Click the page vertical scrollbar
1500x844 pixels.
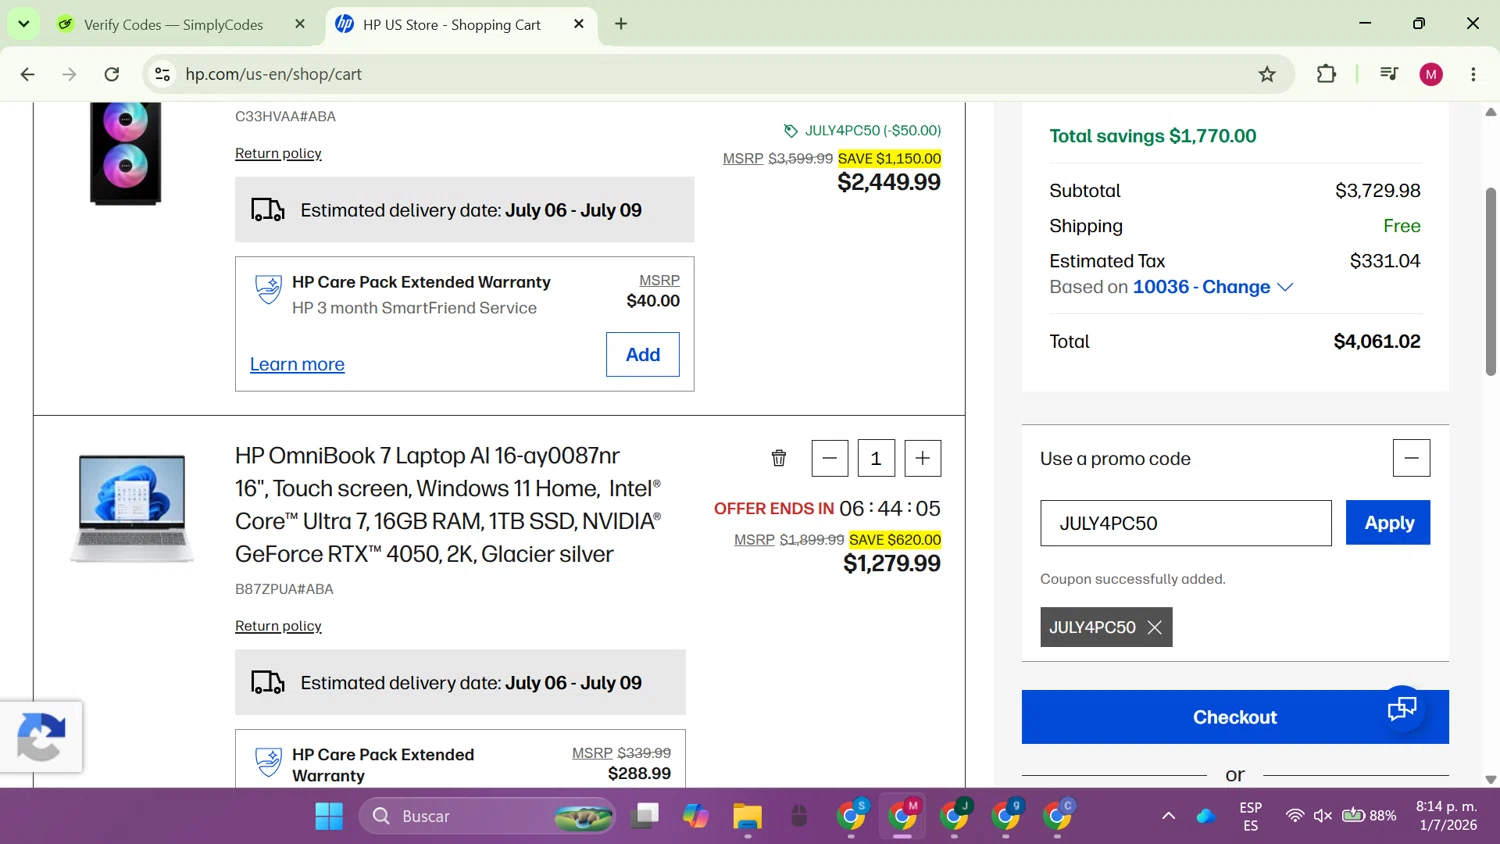point(1490,281)
